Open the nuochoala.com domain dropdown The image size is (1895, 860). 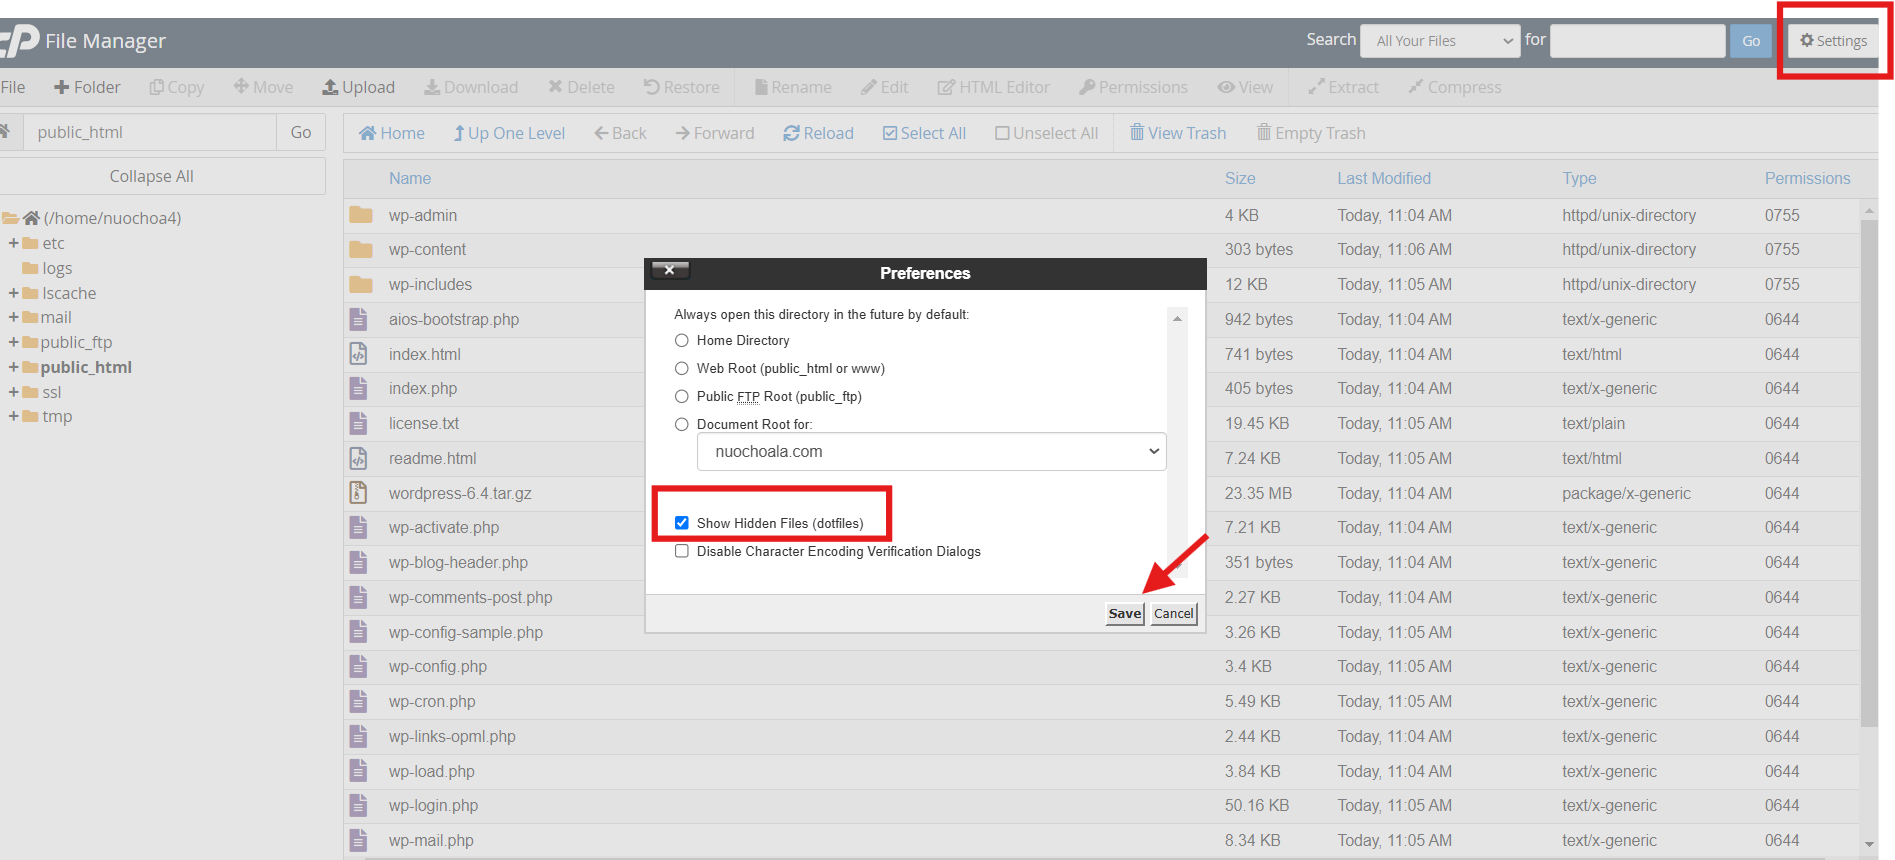tap(931, 452)
